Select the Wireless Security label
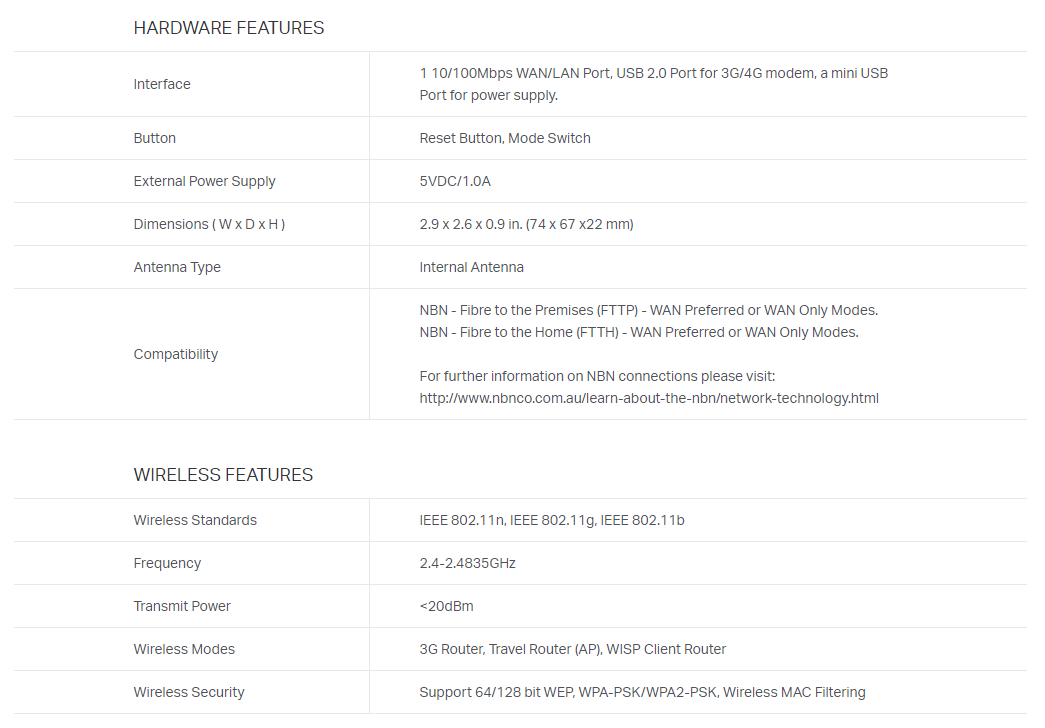 coord(189,692)
